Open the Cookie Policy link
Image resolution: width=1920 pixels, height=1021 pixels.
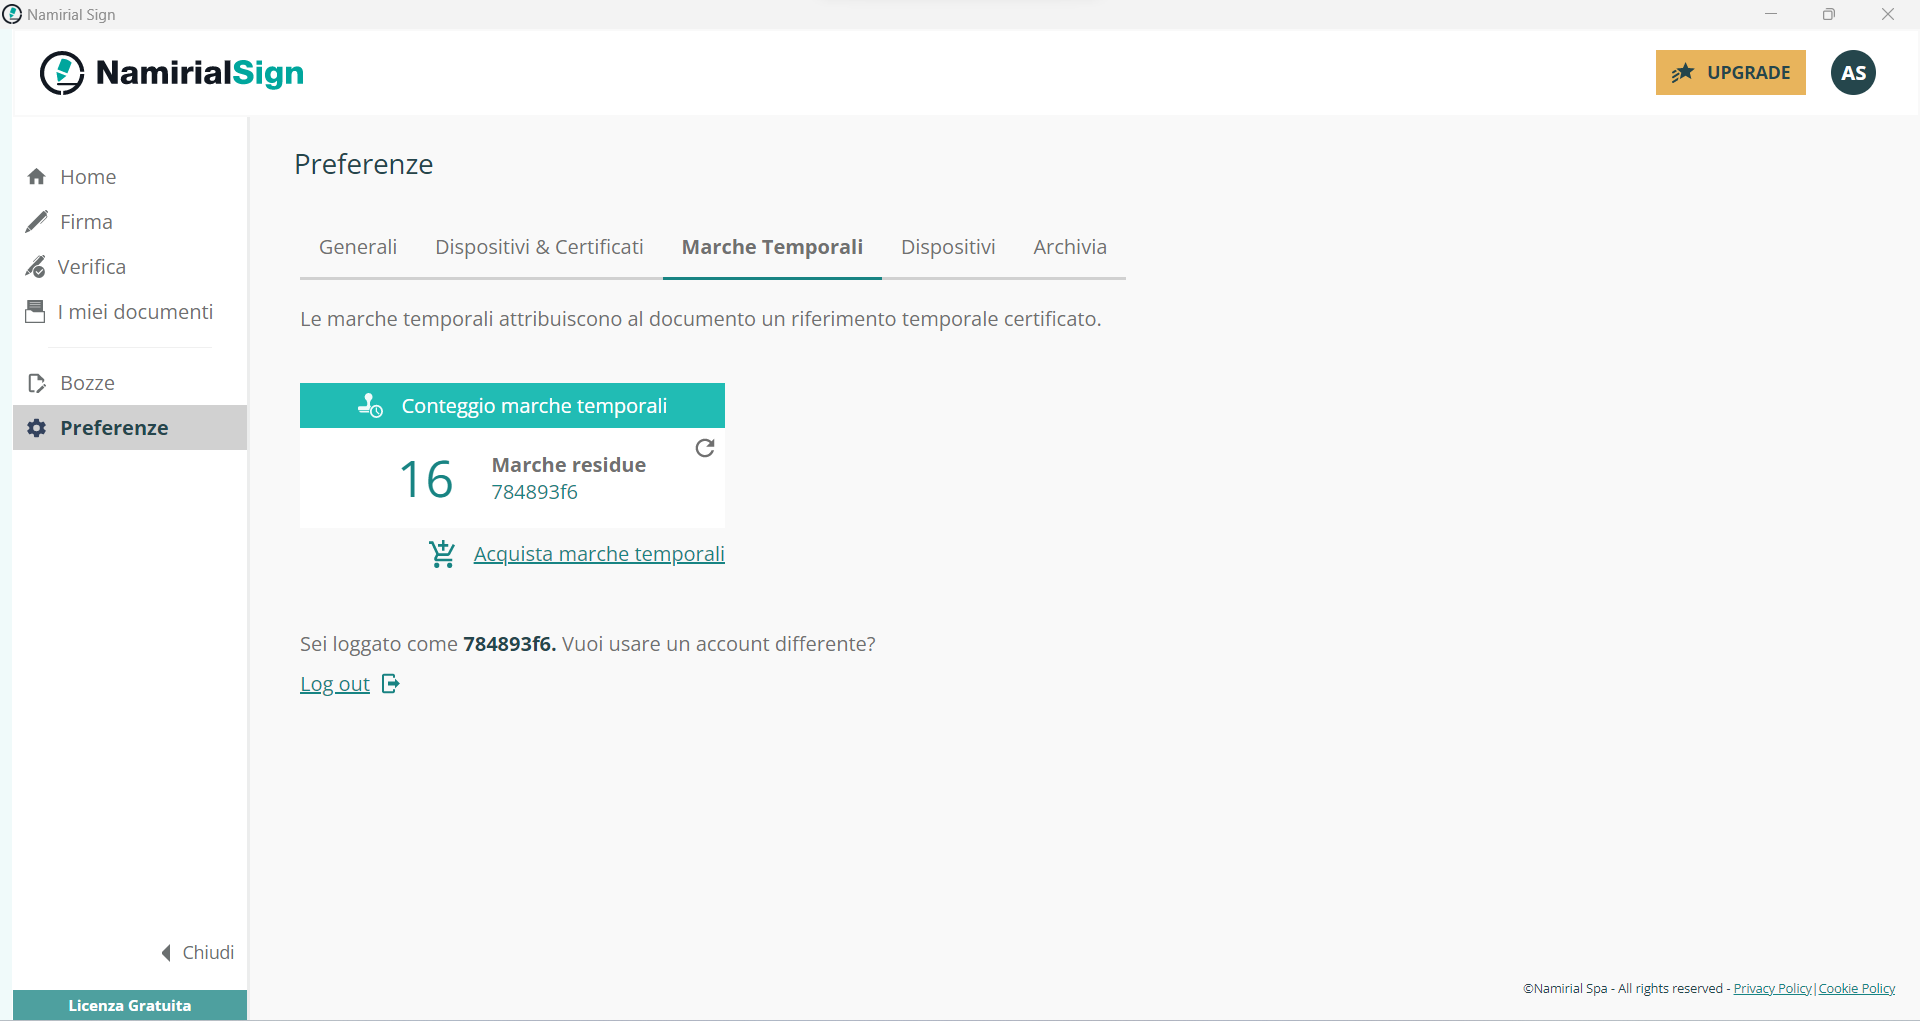click(x=1856, y=988)
